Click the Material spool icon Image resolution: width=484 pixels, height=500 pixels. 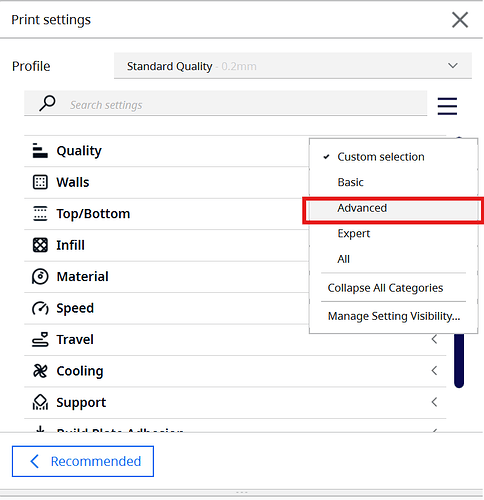click(40, 277)
